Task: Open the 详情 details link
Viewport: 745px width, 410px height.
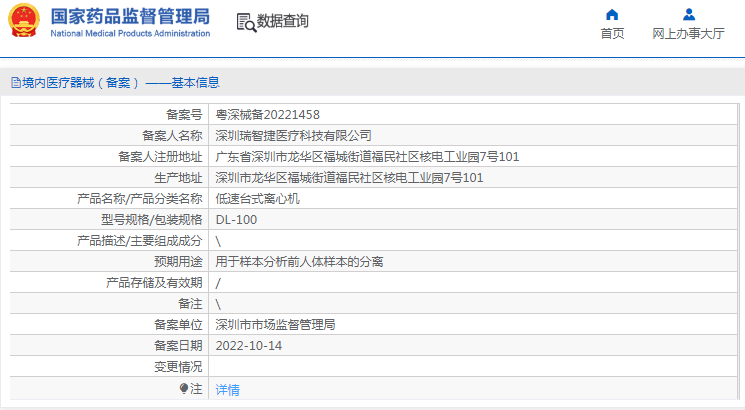Action: [x=228, y=390]
